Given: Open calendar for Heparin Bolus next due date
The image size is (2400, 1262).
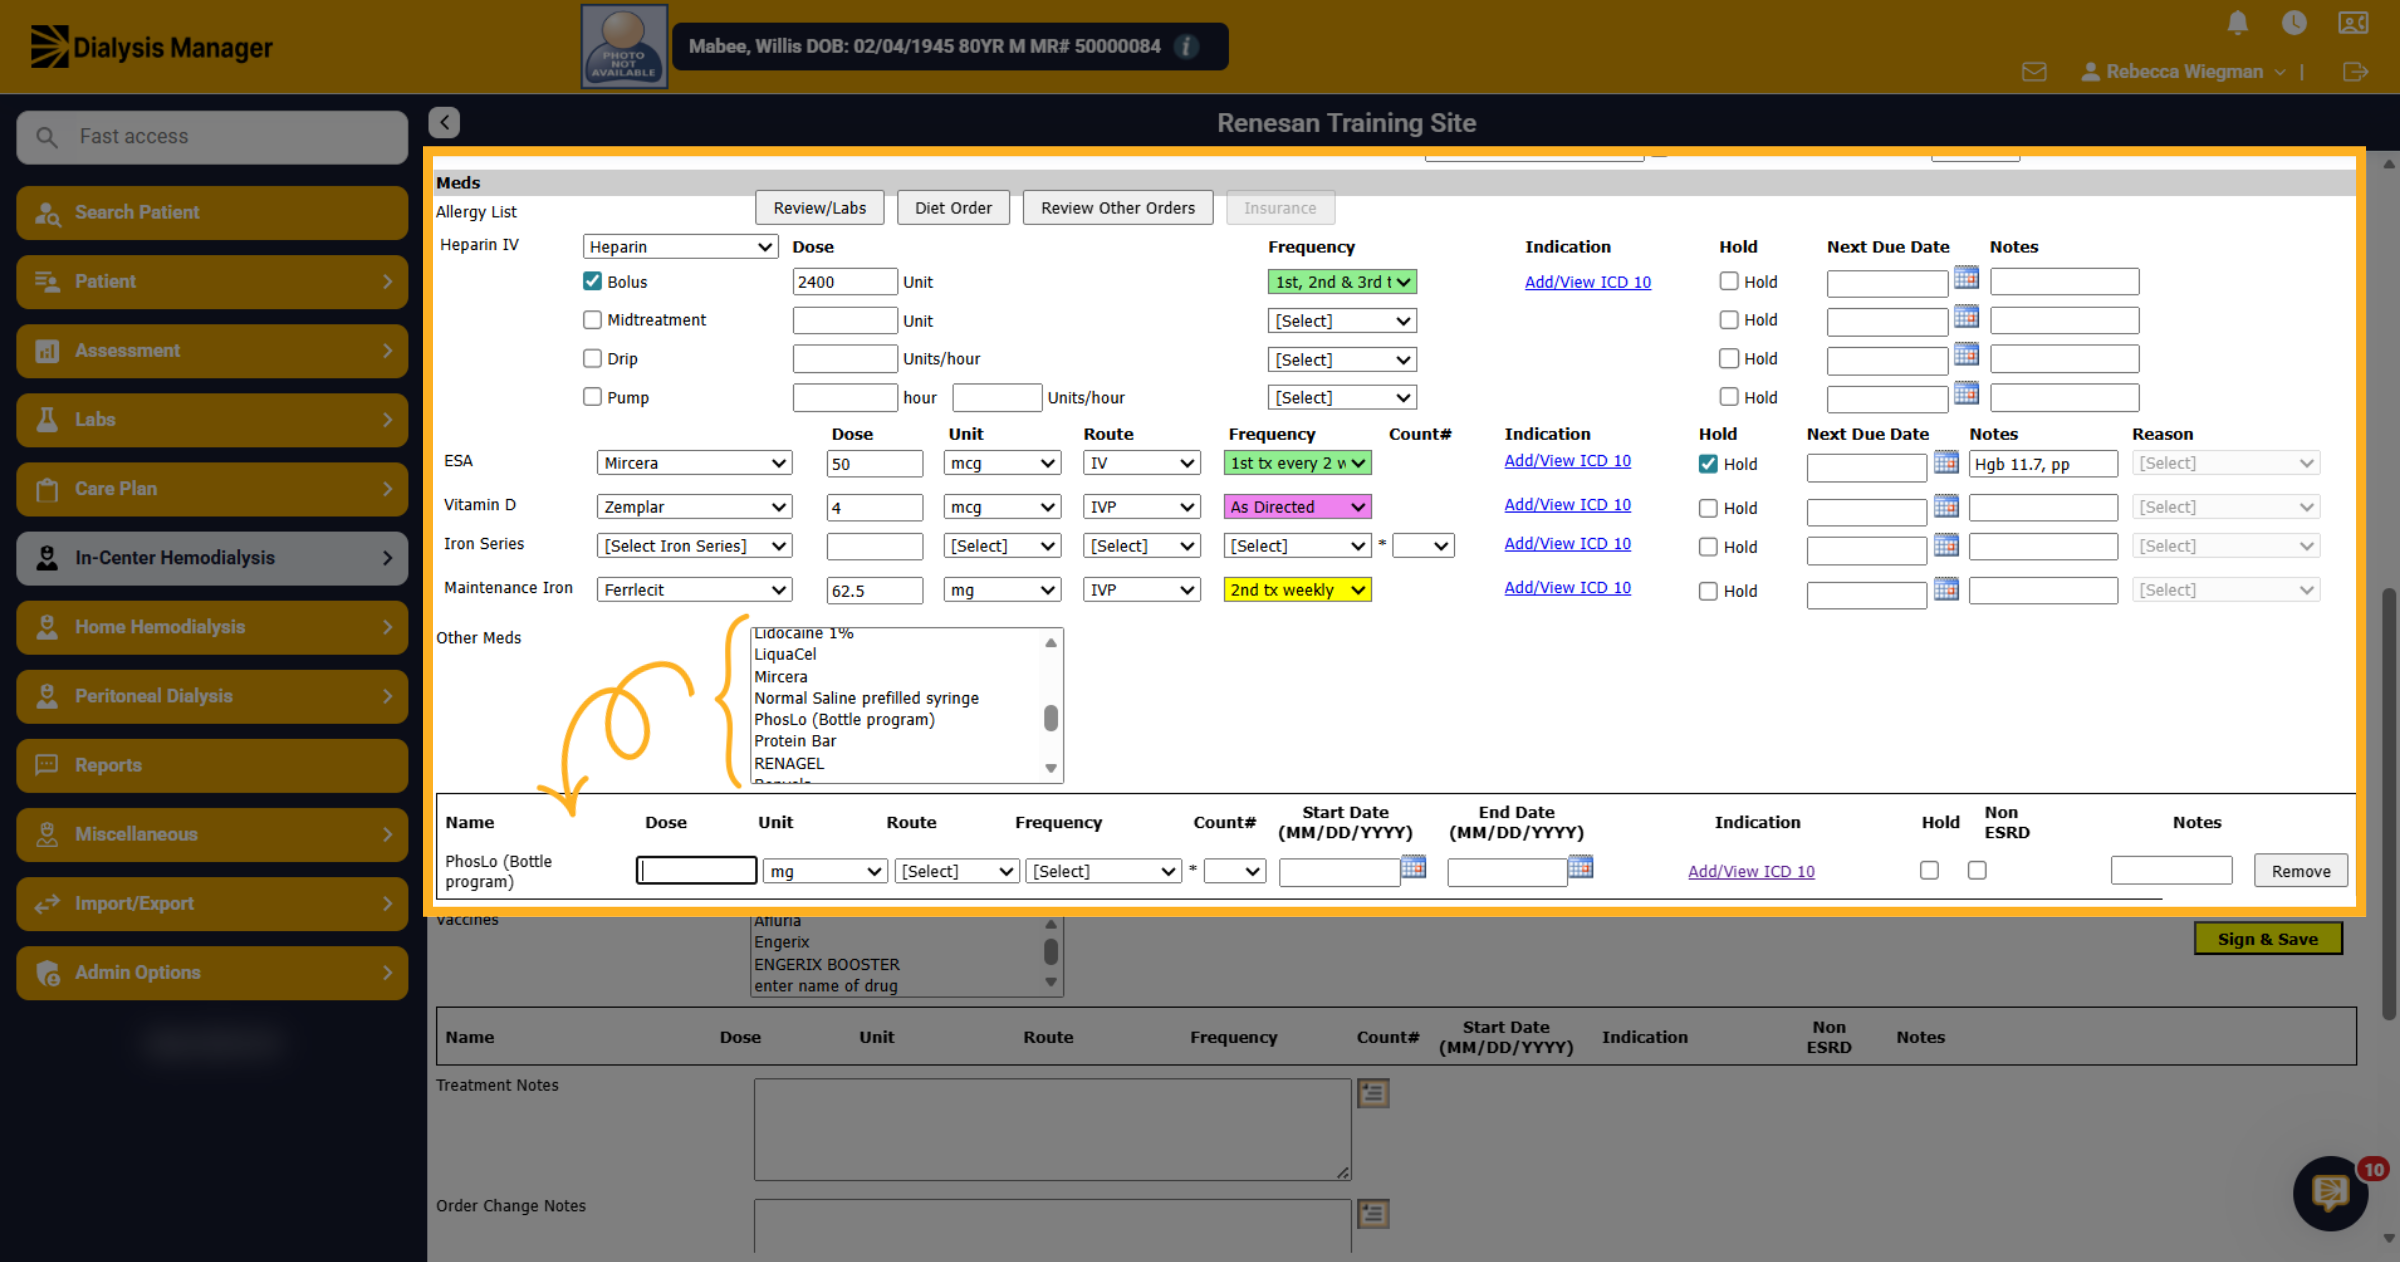Looking at the screenshot, I should pos(1966,278).
